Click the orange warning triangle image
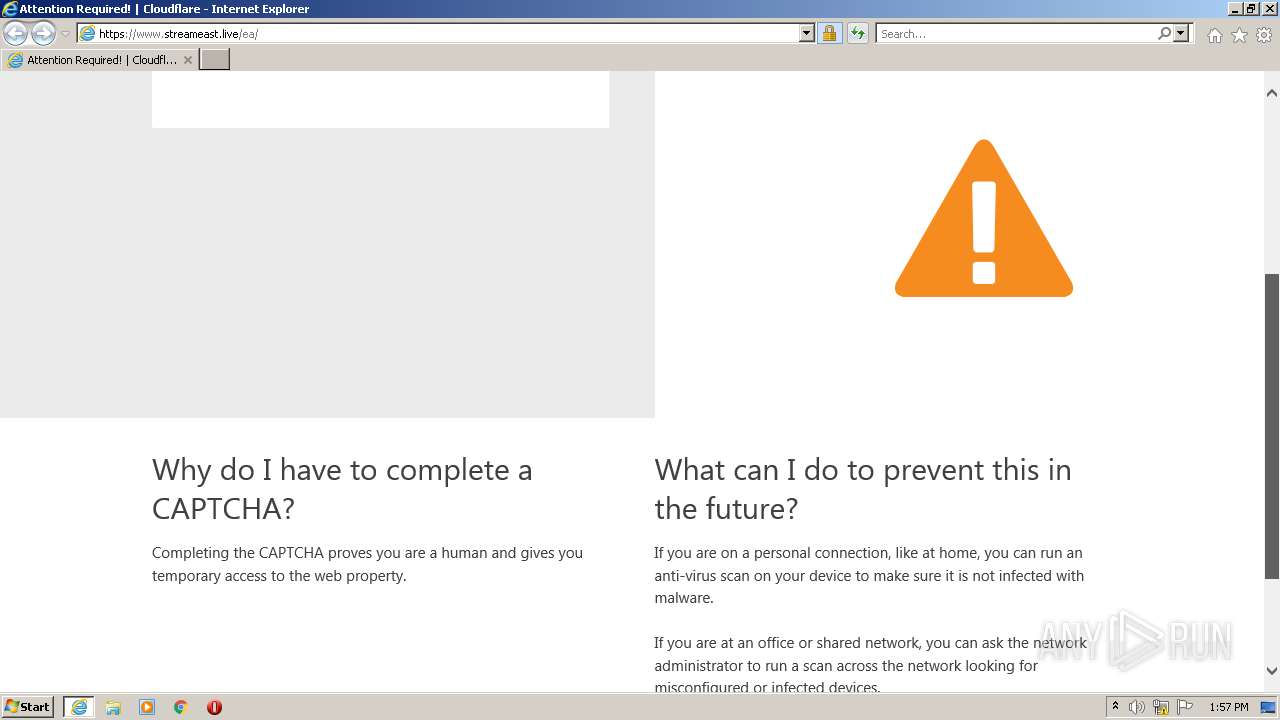1280x720 pixels. [984, 218]
